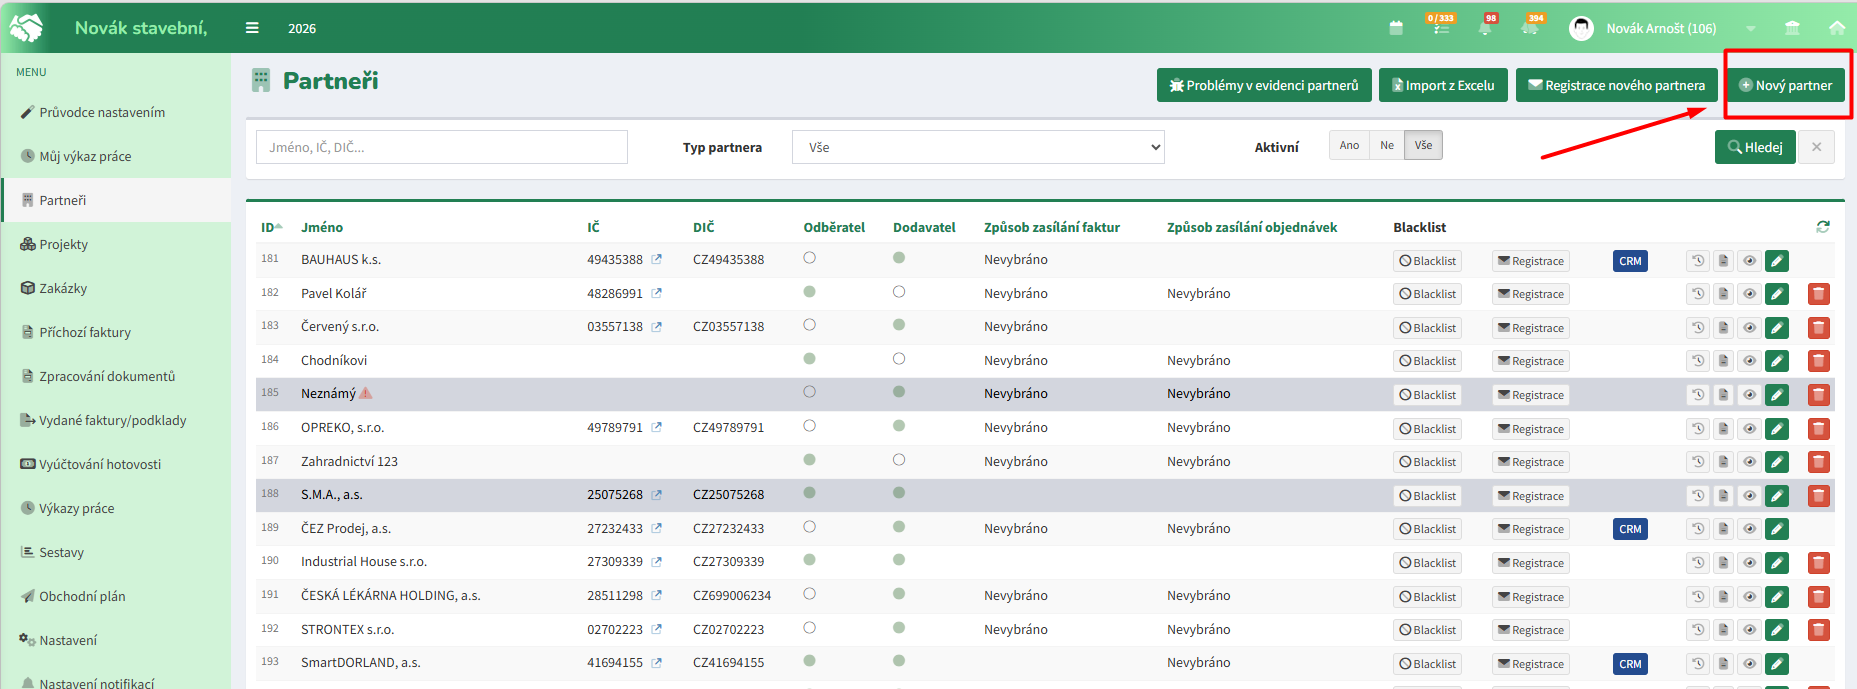Screen dimensions: 1857x689
Task: Sort table by Jméno column header
Action: pyautogui.click(x=322, y=227)
